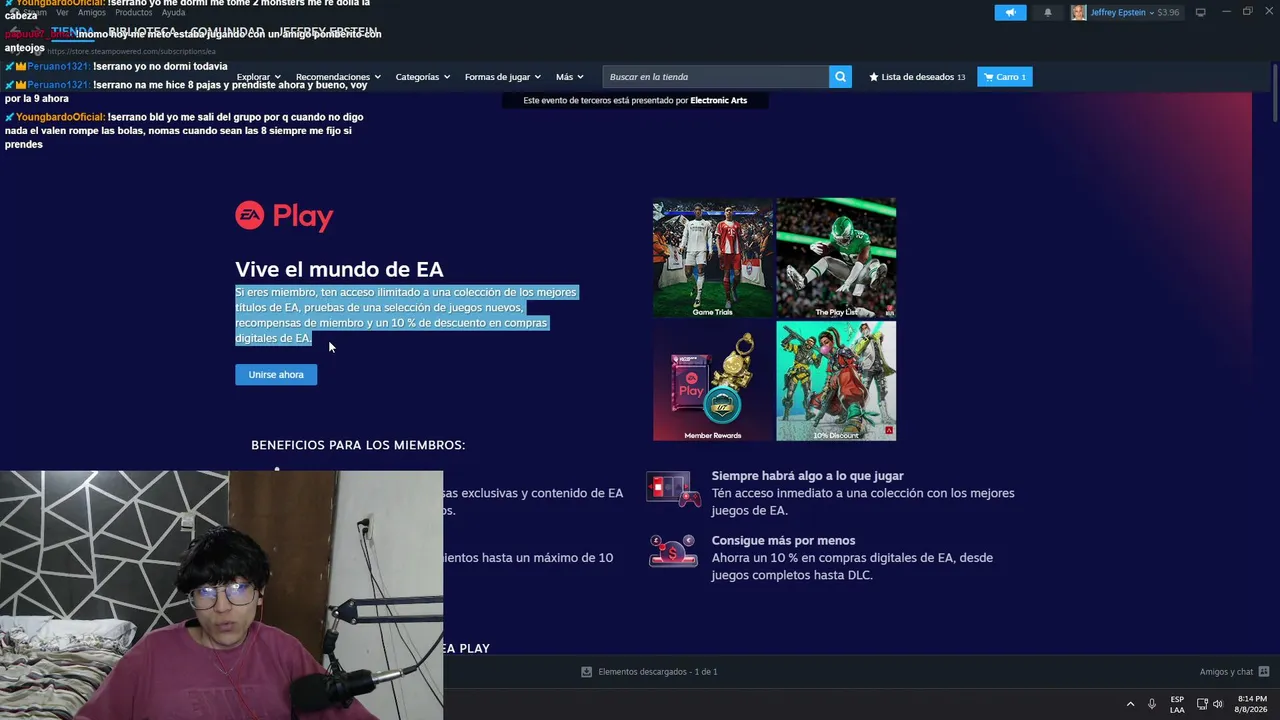
Task: Click the 'Consigue más por menos' title
Action: tap(783, 541)
